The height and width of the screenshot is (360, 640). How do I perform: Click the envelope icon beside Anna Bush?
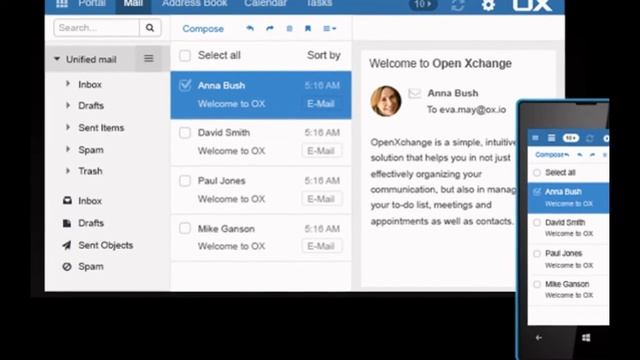point(414,93)
